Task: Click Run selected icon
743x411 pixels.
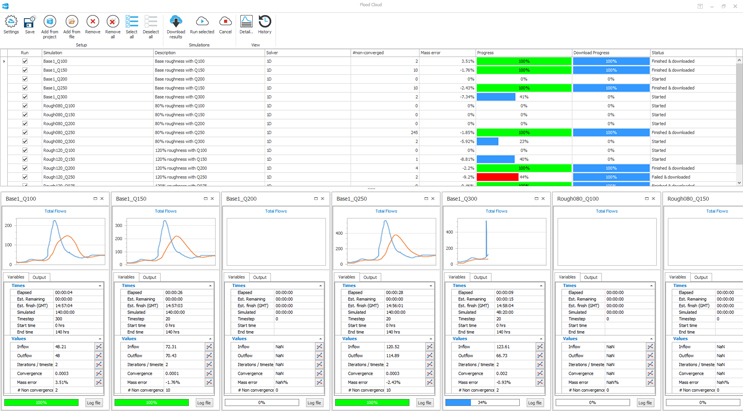Action: (201, 24)
